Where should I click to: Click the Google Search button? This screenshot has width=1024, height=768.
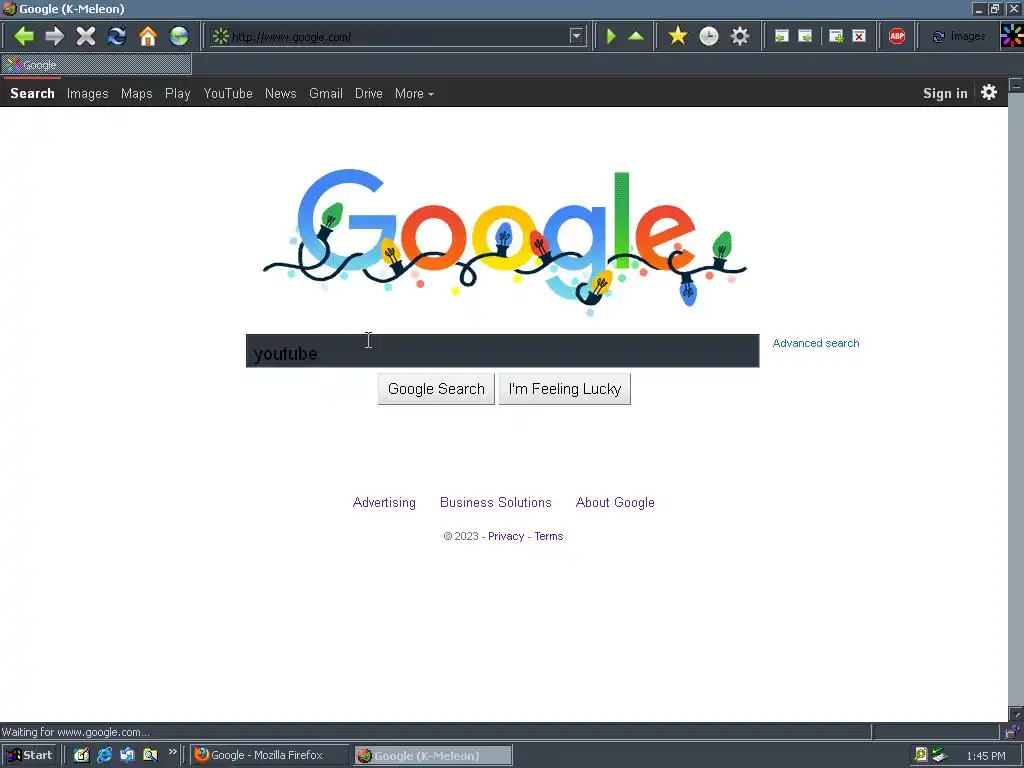point(436,389)
